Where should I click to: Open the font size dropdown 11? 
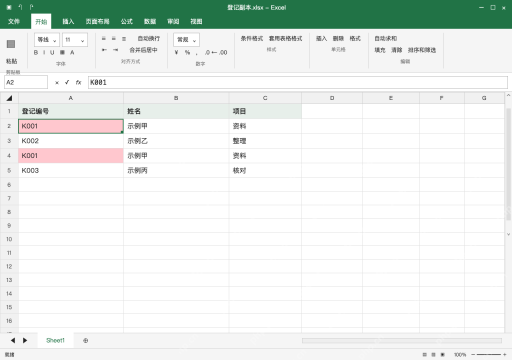[75, 40]
